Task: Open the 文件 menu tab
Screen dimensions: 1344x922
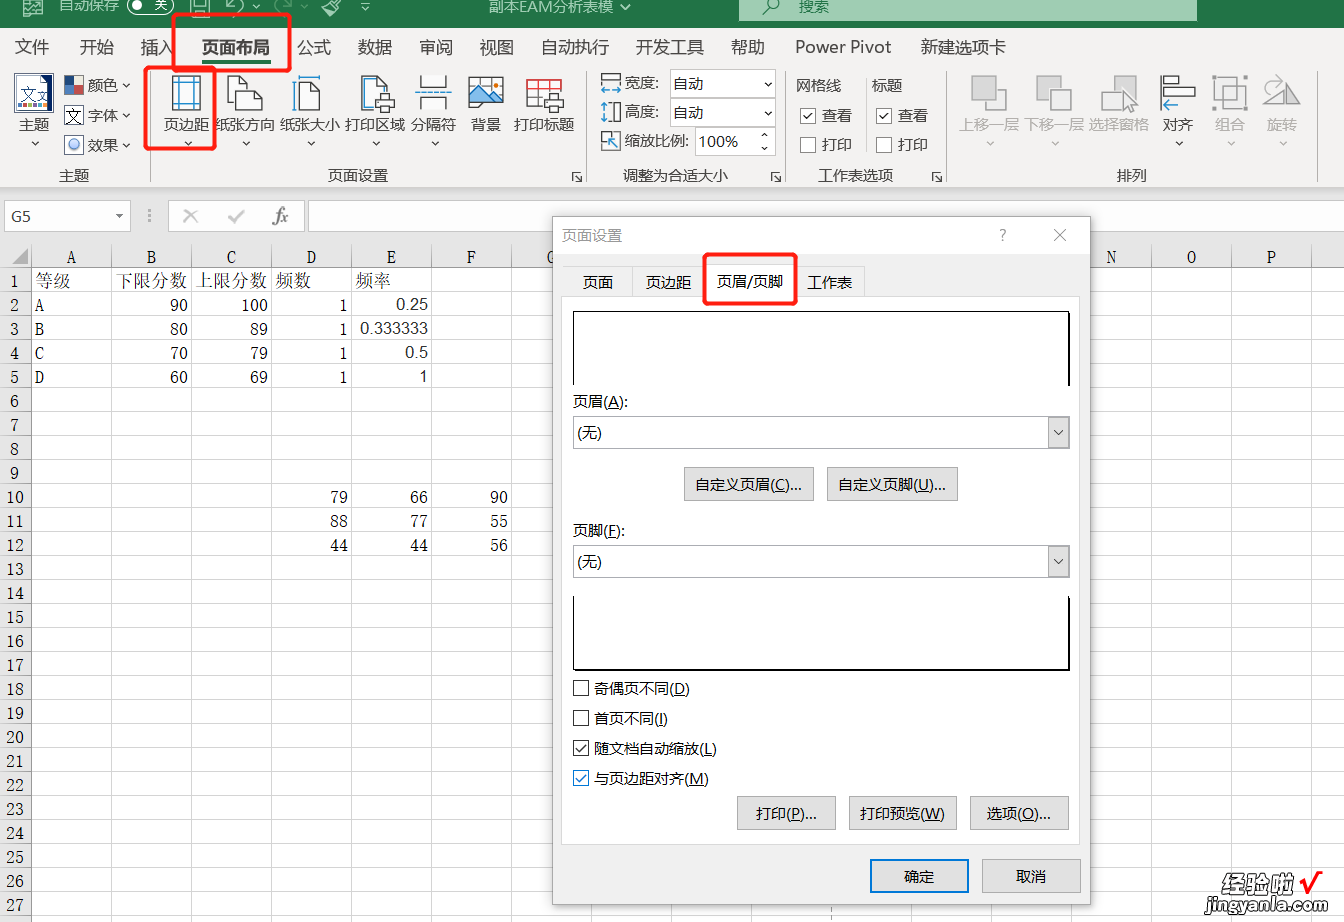Action: 32,47
